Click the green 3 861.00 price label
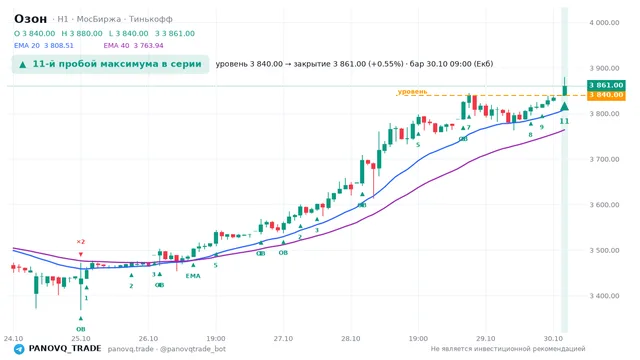Viewport: 640px width, 360px height. [606, 85]
